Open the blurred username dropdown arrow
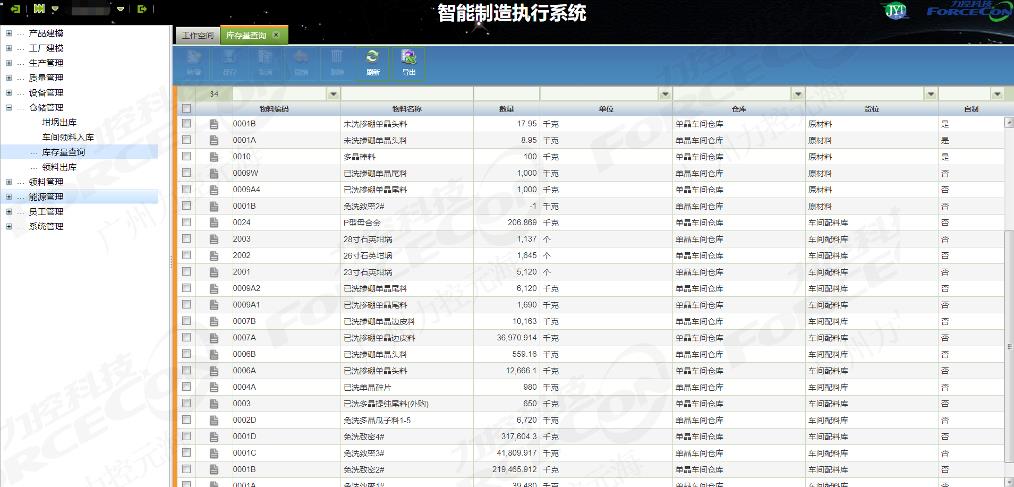 pyautogui.click(x=120, y=9)
